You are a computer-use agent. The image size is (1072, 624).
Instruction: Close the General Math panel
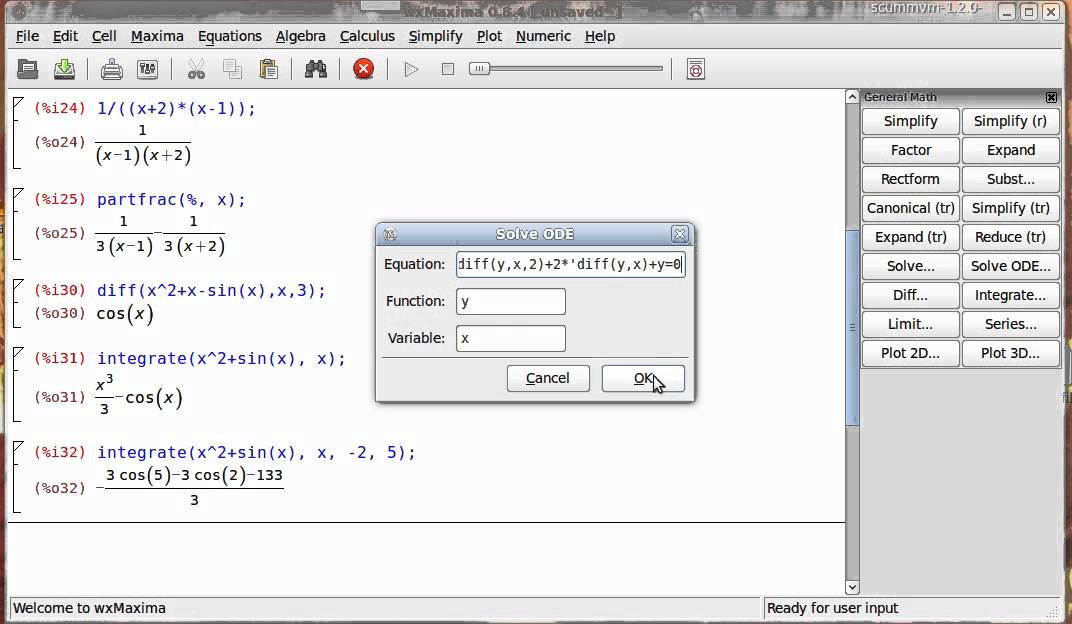tap(1051, 97)
